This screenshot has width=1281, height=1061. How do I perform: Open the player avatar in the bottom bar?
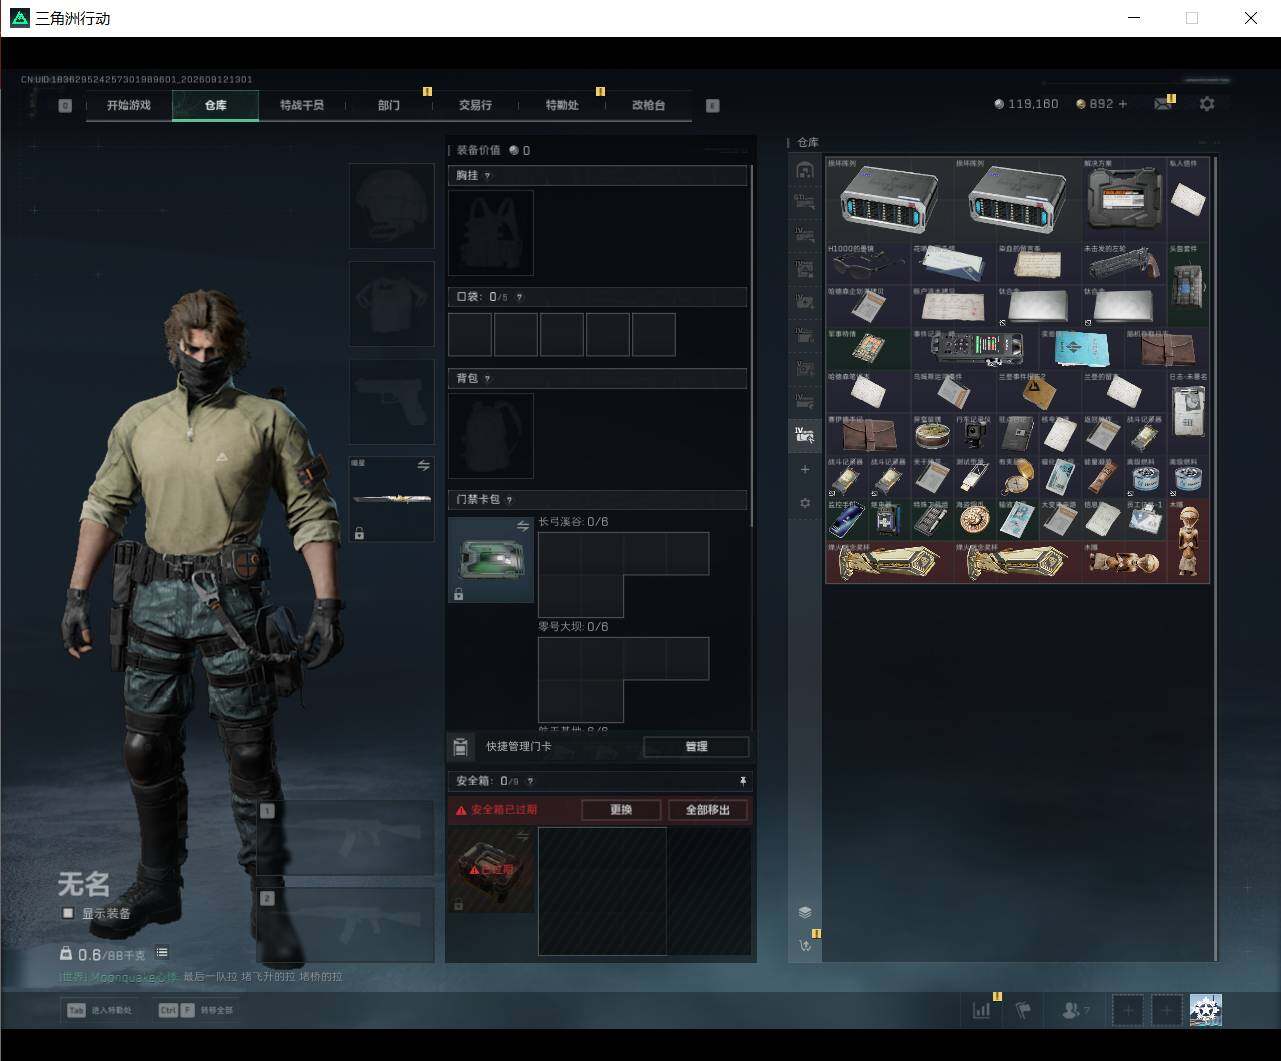(x=1206, y=1010)
